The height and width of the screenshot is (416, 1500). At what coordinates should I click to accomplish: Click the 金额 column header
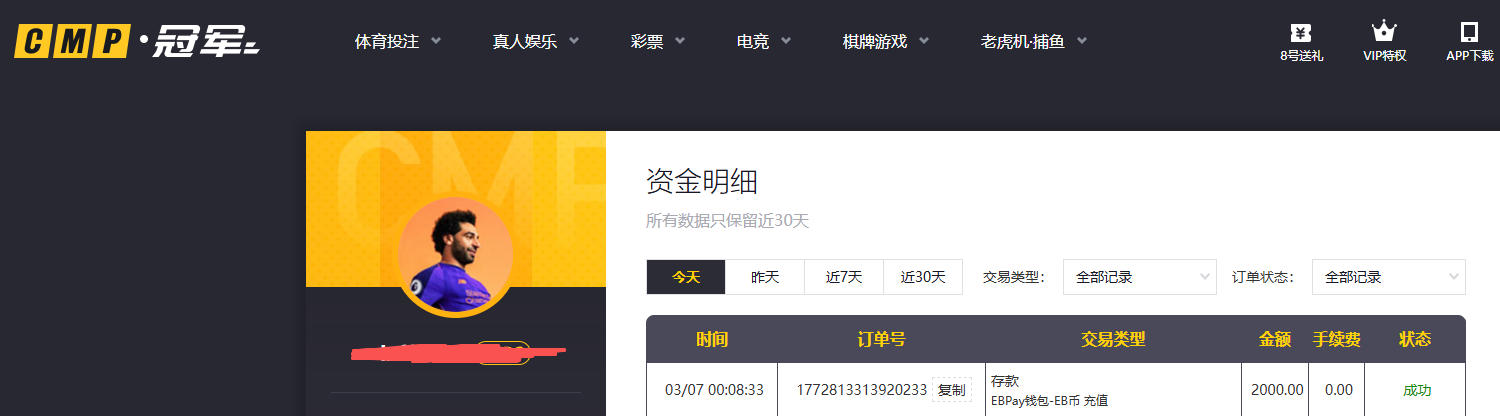click(1275, 340)
